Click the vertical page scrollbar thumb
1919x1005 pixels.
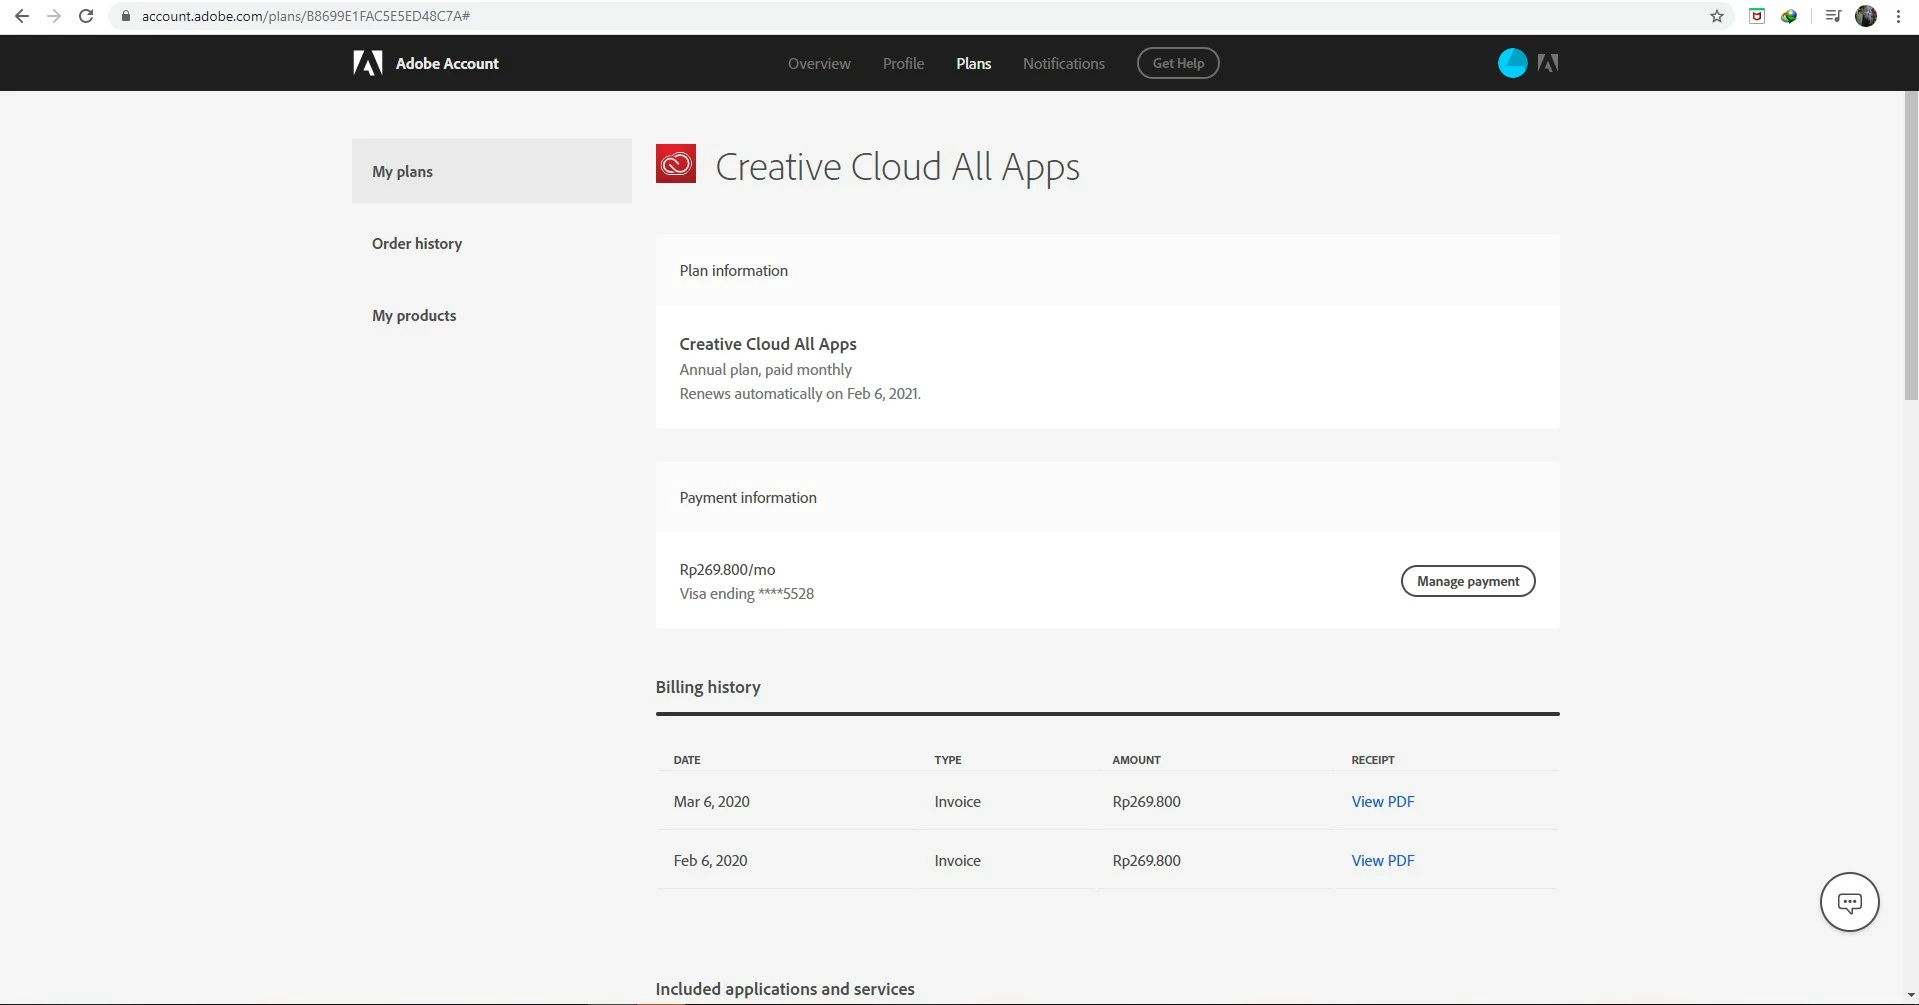pos(1911,245)
